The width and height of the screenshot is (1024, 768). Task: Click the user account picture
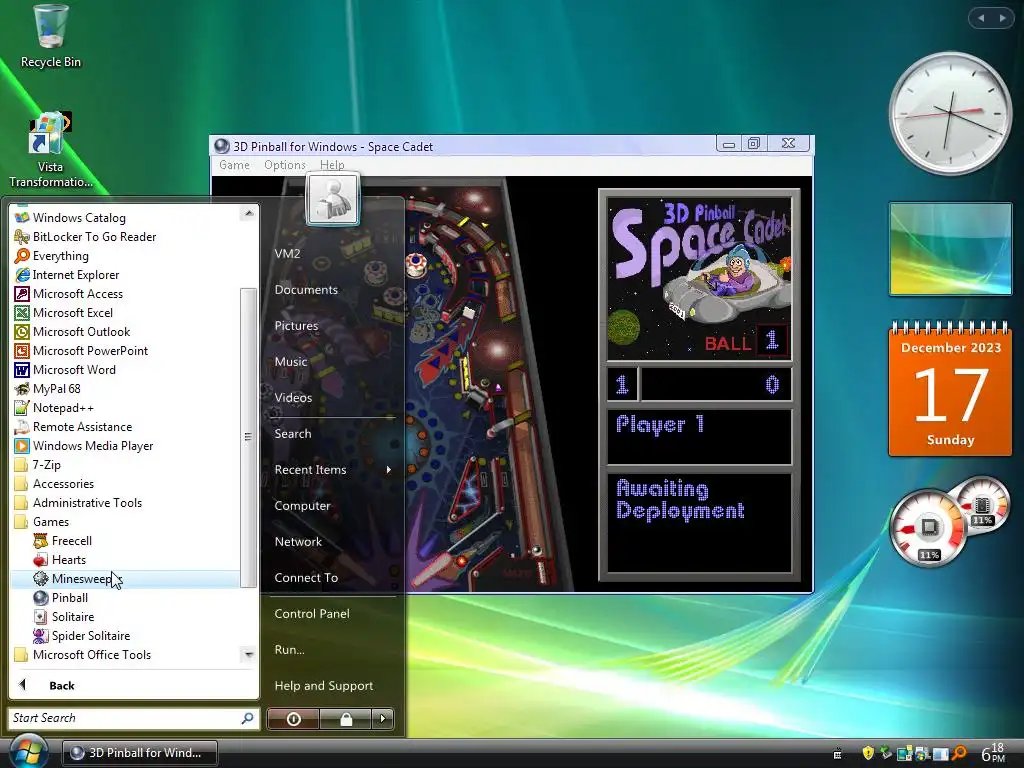click(332, 199)
